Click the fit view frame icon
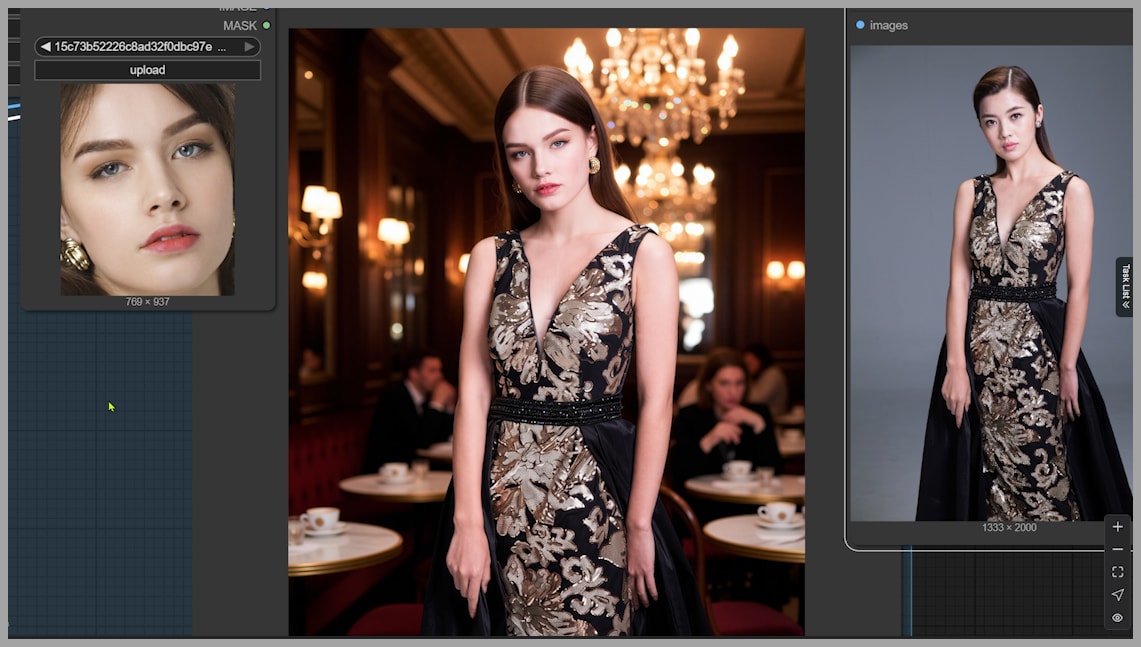1141x647 pixels. [x=1118, y=572]
